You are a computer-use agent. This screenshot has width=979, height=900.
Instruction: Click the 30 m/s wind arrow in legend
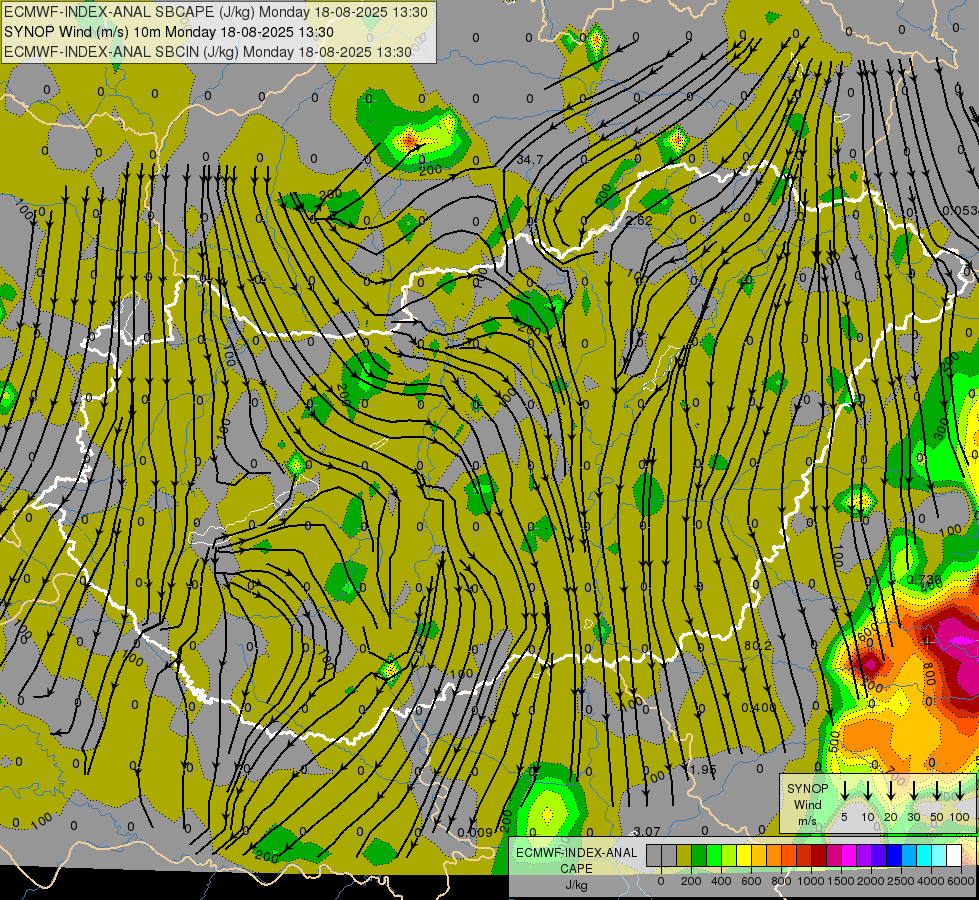(x=913, y=791)
